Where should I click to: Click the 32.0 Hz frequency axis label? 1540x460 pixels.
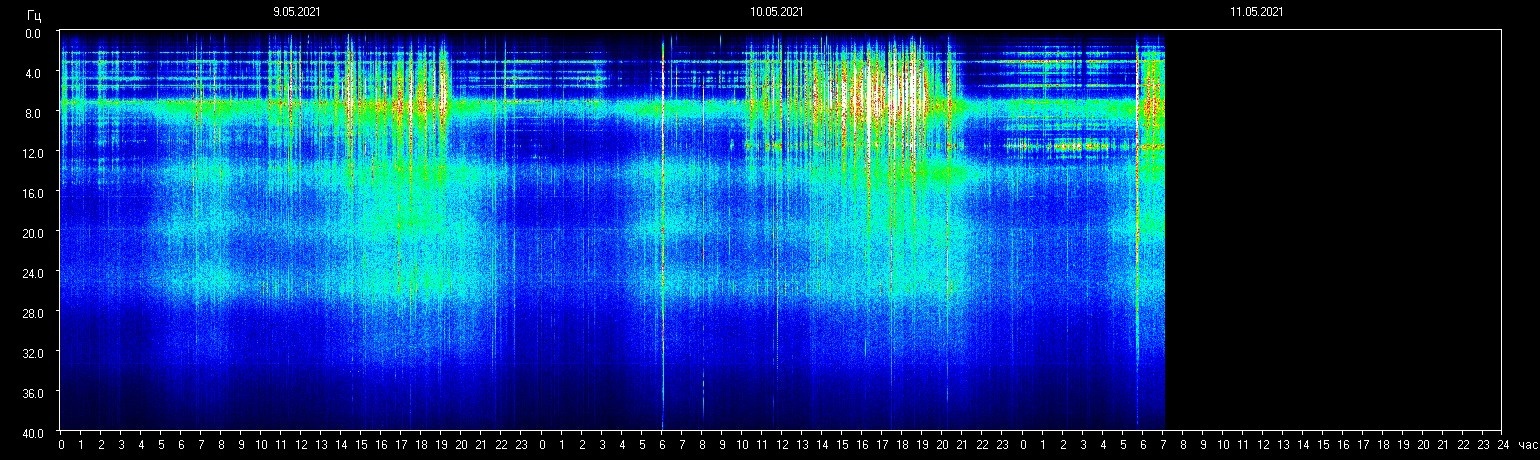[33, 353]
